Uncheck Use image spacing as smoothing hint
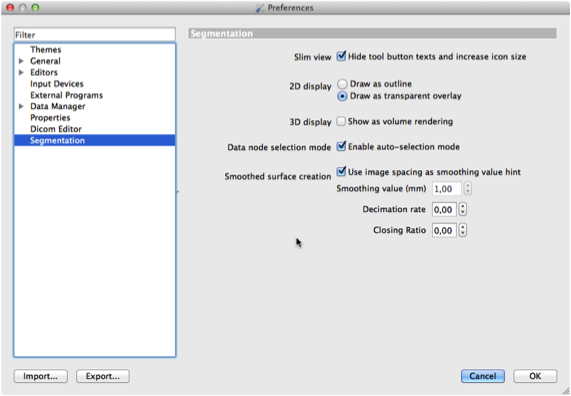 [341, 172]
